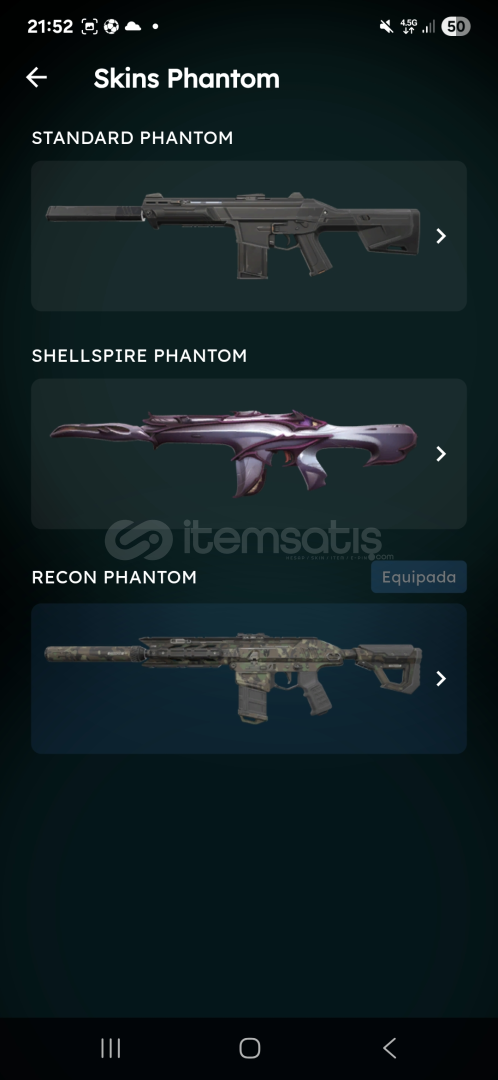Tap the Skins Phantom page title
The height and width of the screenshot is (1080, 498).
point(187,79)
